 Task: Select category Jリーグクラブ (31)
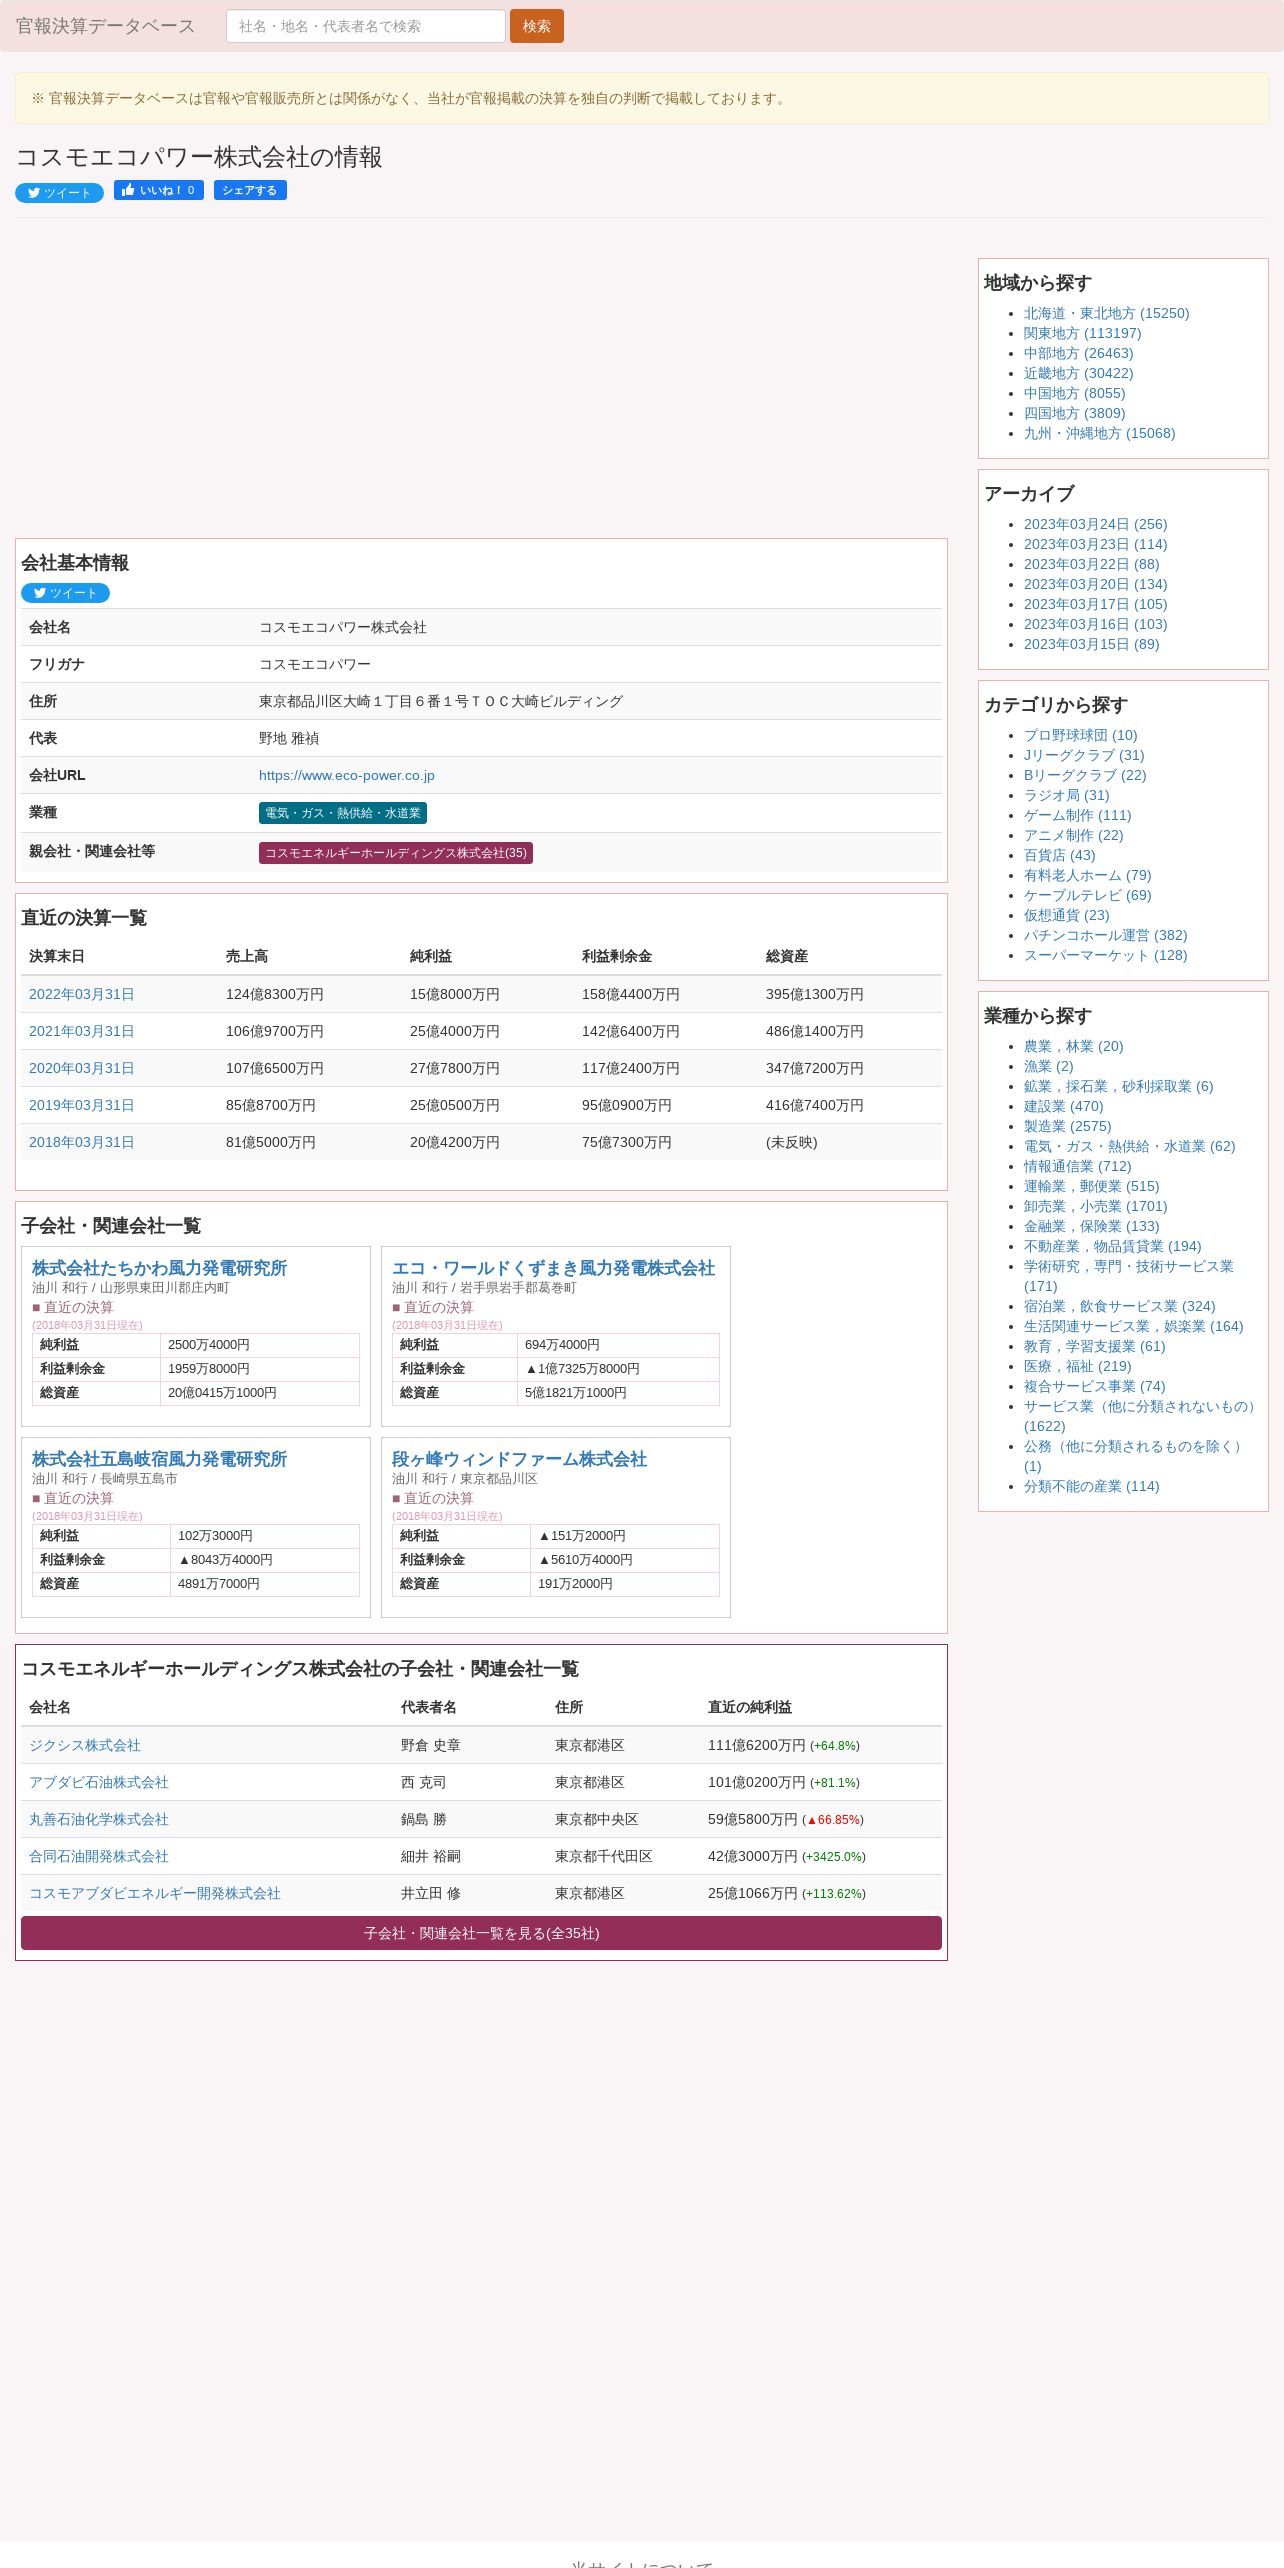1084,755
